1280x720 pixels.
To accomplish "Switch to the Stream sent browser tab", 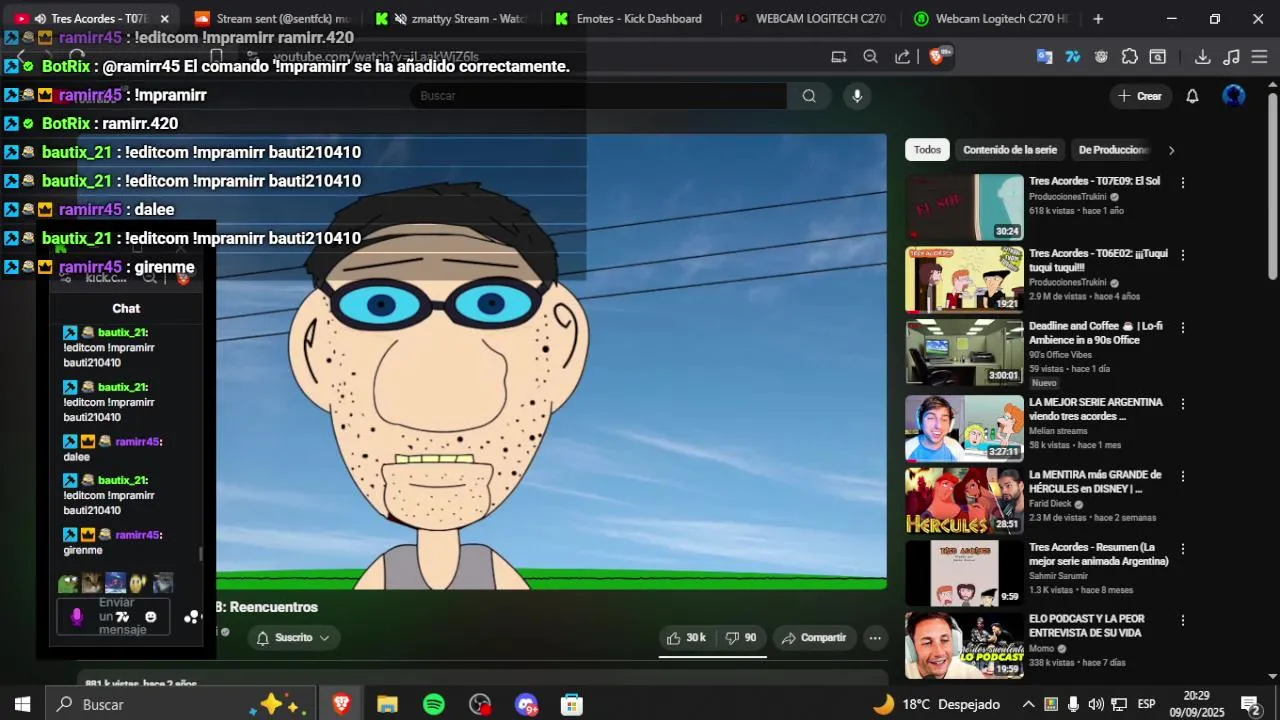I will point(272,19).
